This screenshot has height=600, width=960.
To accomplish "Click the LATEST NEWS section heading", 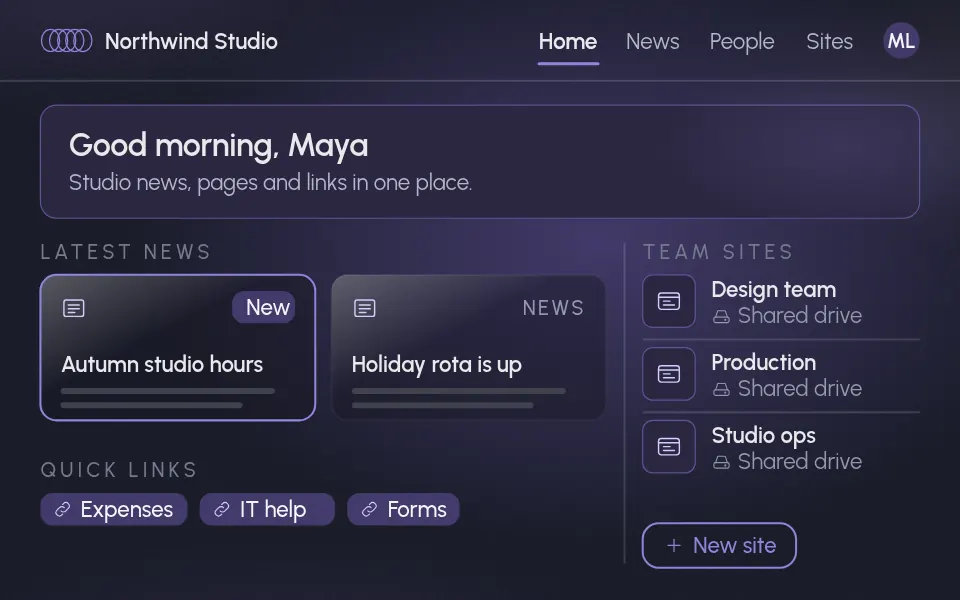I will click(x=126, y=252).
